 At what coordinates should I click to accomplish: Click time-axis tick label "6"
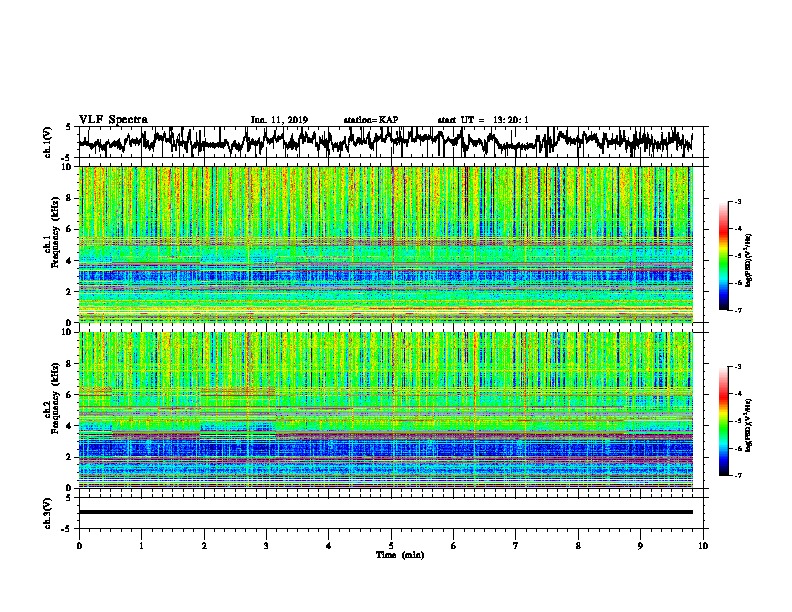(454, 546)
